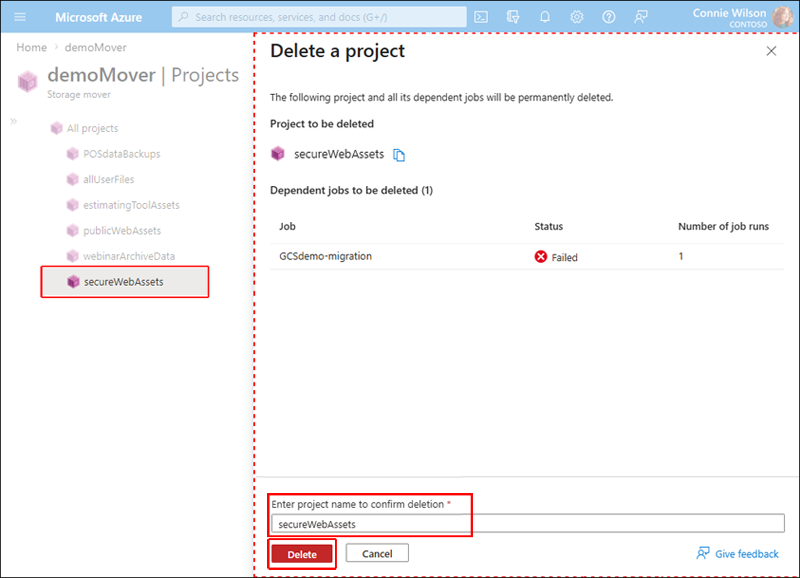
Task: Click the Failed status text
Action: click(x=564, y=258)
